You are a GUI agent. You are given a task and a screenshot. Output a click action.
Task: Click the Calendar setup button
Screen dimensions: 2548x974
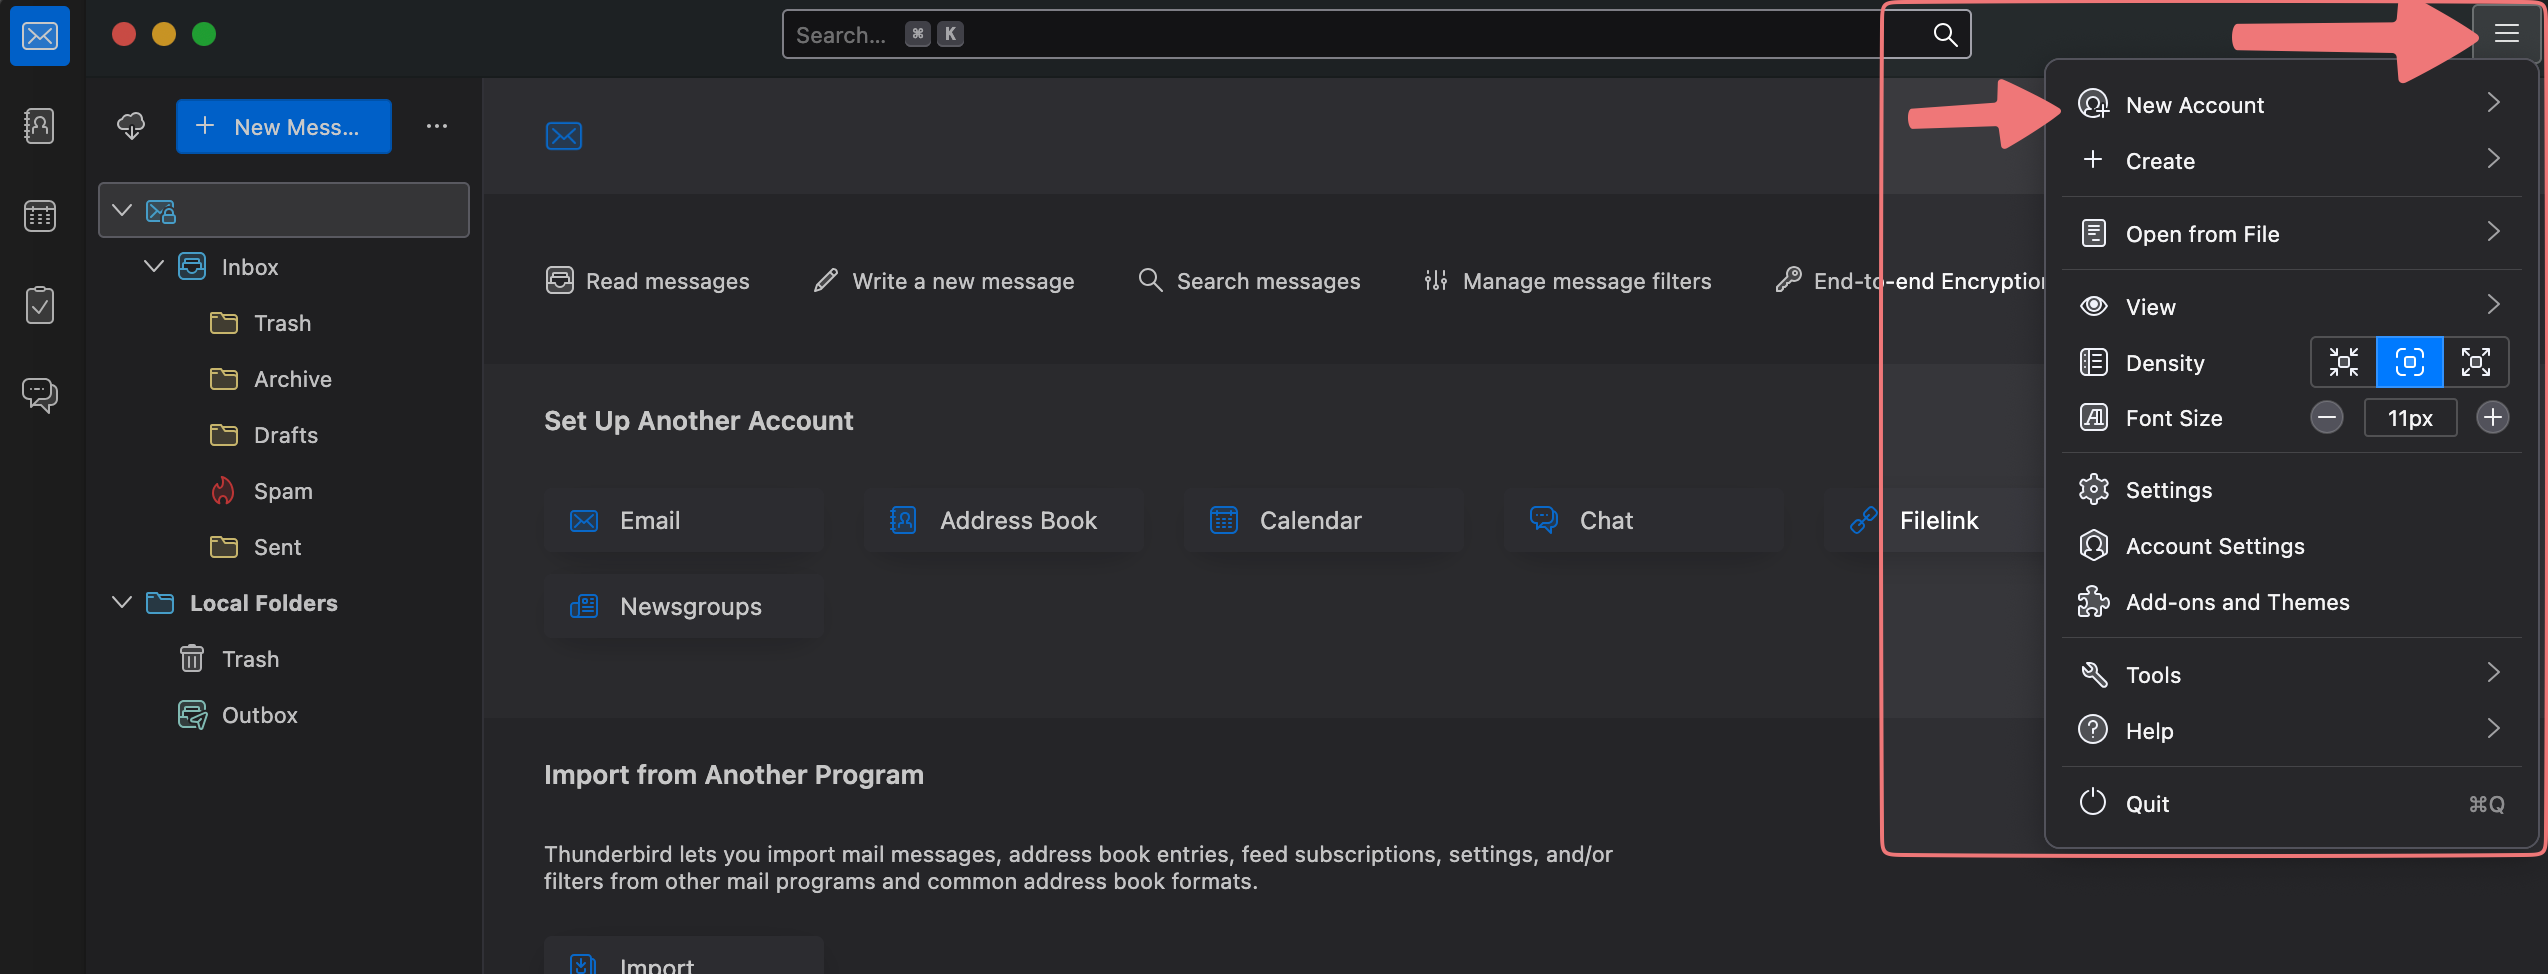(1324, 520)
